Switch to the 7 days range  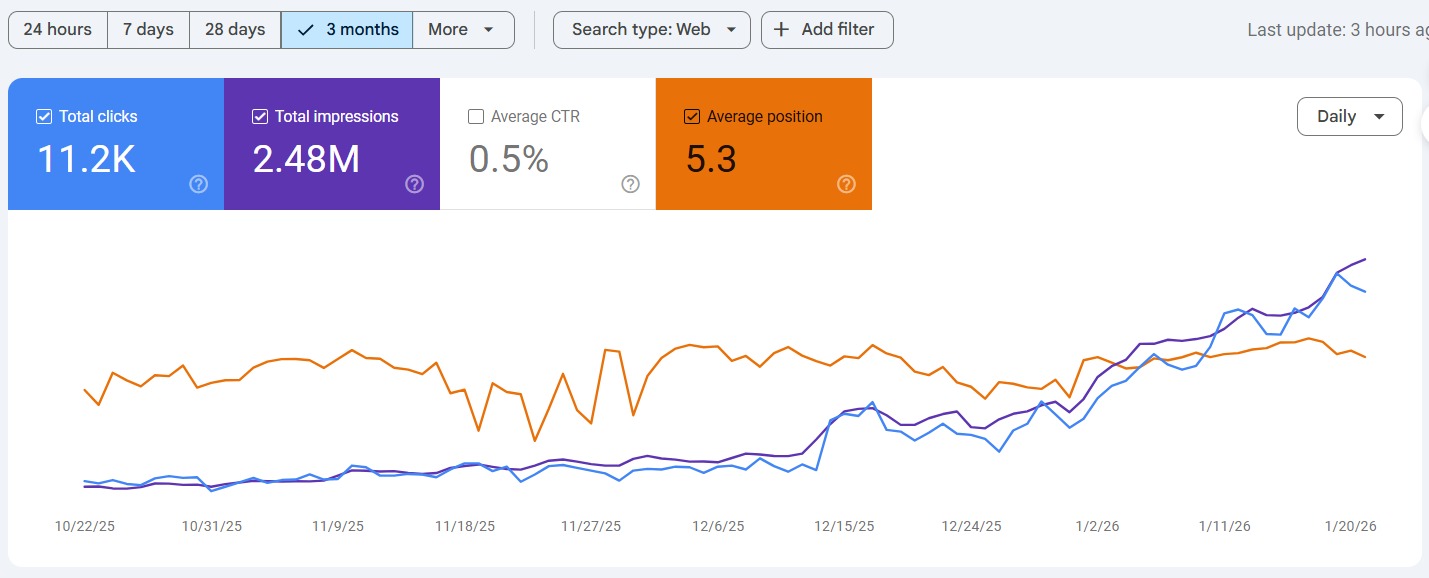click(x=148, y=30)
